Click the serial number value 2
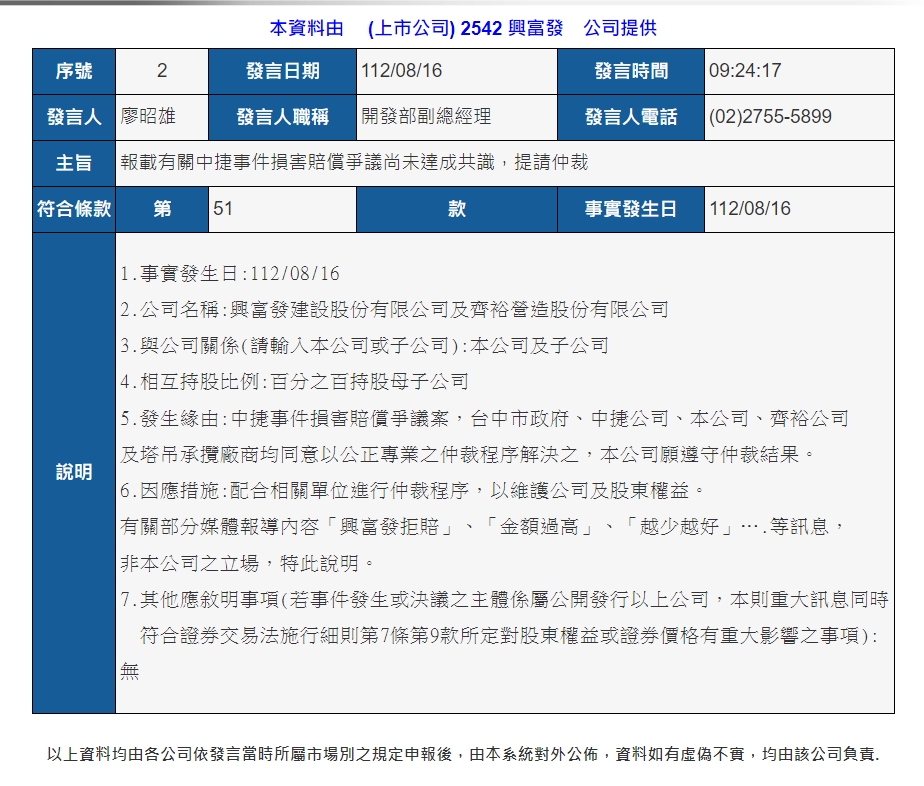 click(x=161, y=70)
